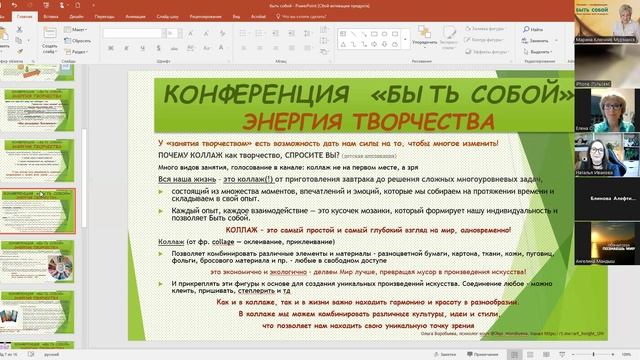Click Shape Fill (Заливка фигуры)
This screenshot has height=360, width=640.
485,29
